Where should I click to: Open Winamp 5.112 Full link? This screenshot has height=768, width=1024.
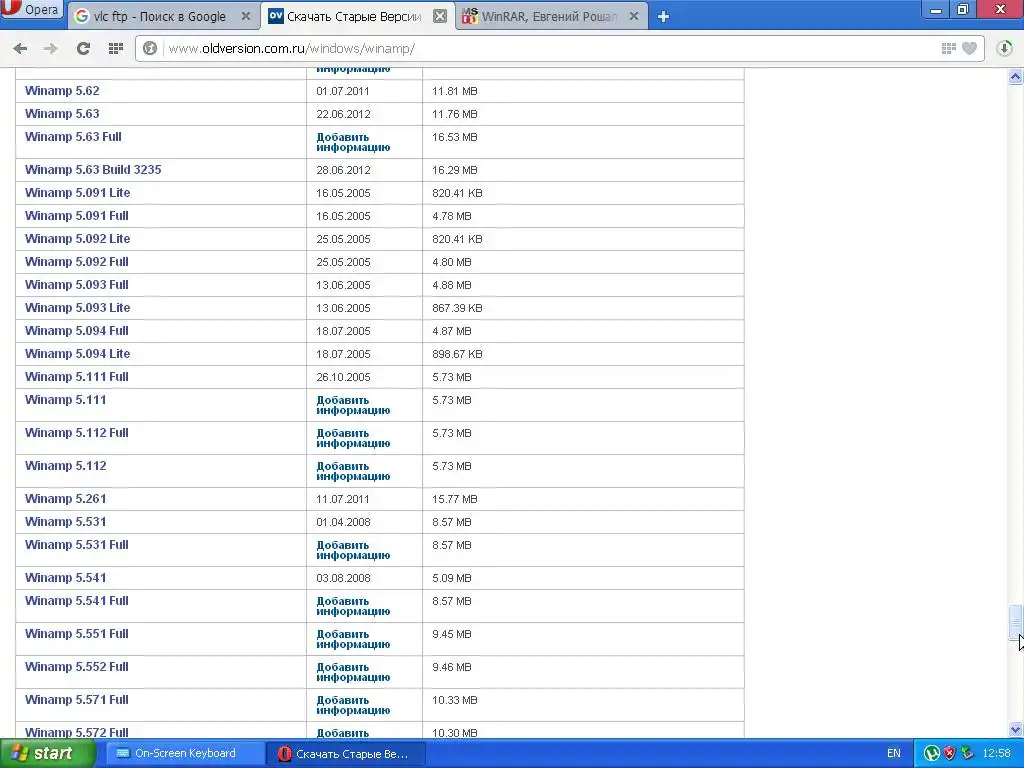(76, 432)
